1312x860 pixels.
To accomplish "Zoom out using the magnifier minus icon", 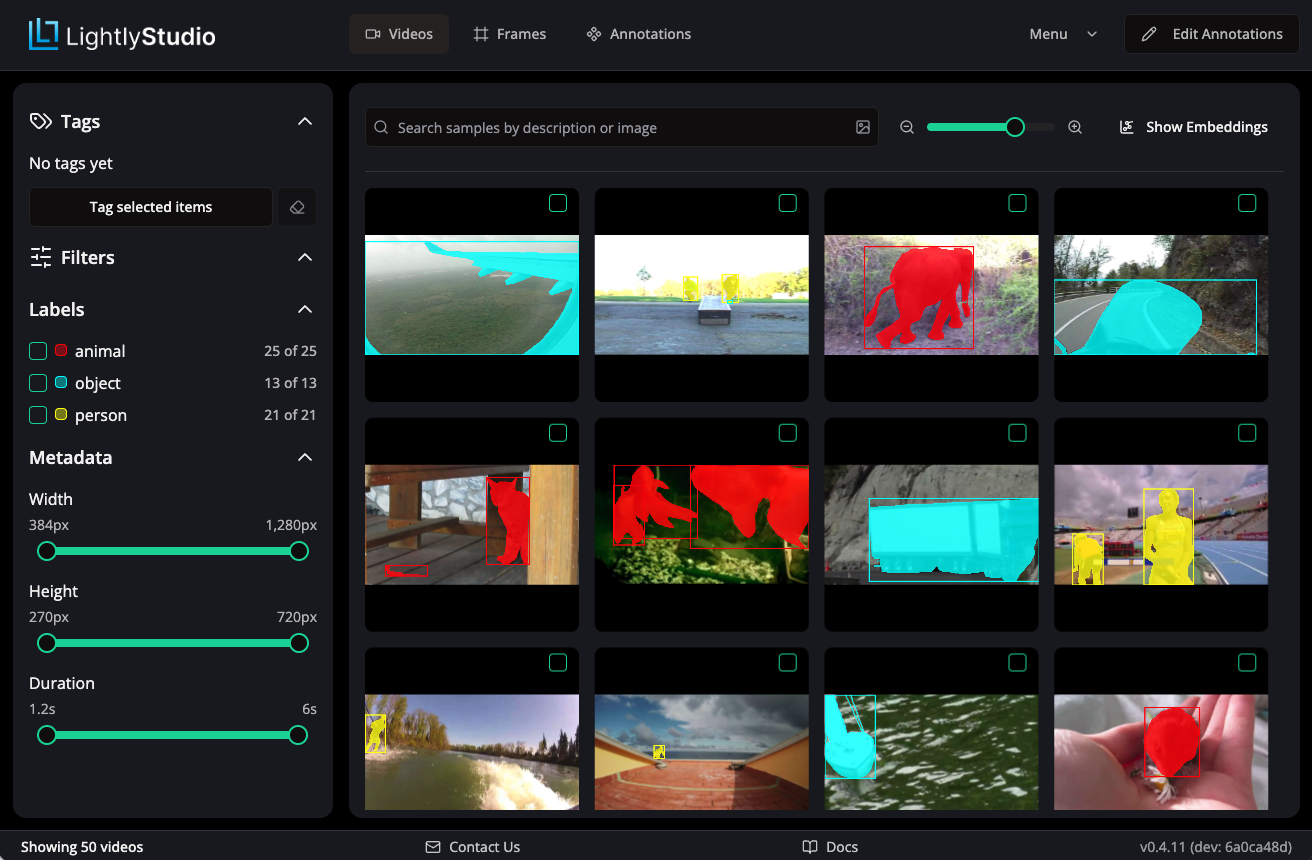I will tap(906, 127).
